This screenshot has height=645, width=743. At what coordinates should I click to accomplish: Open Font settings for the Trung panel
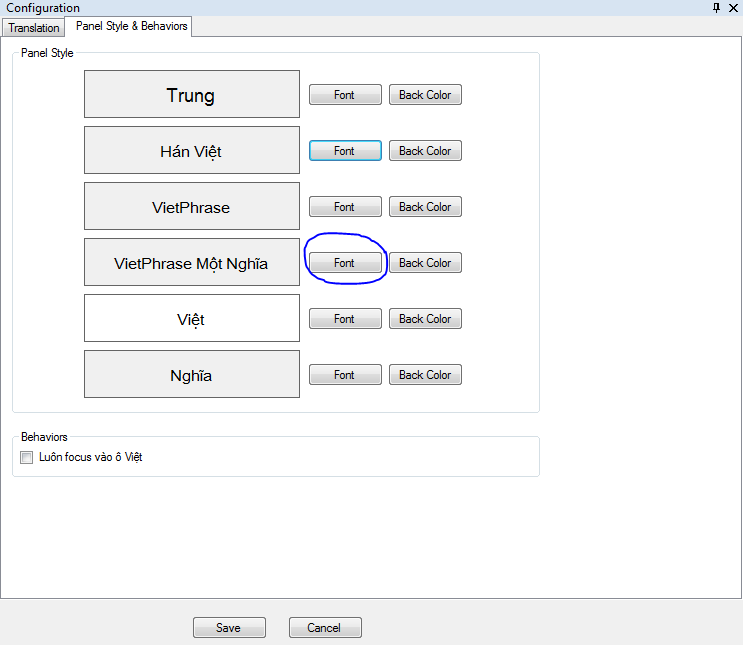click(345, 95)
